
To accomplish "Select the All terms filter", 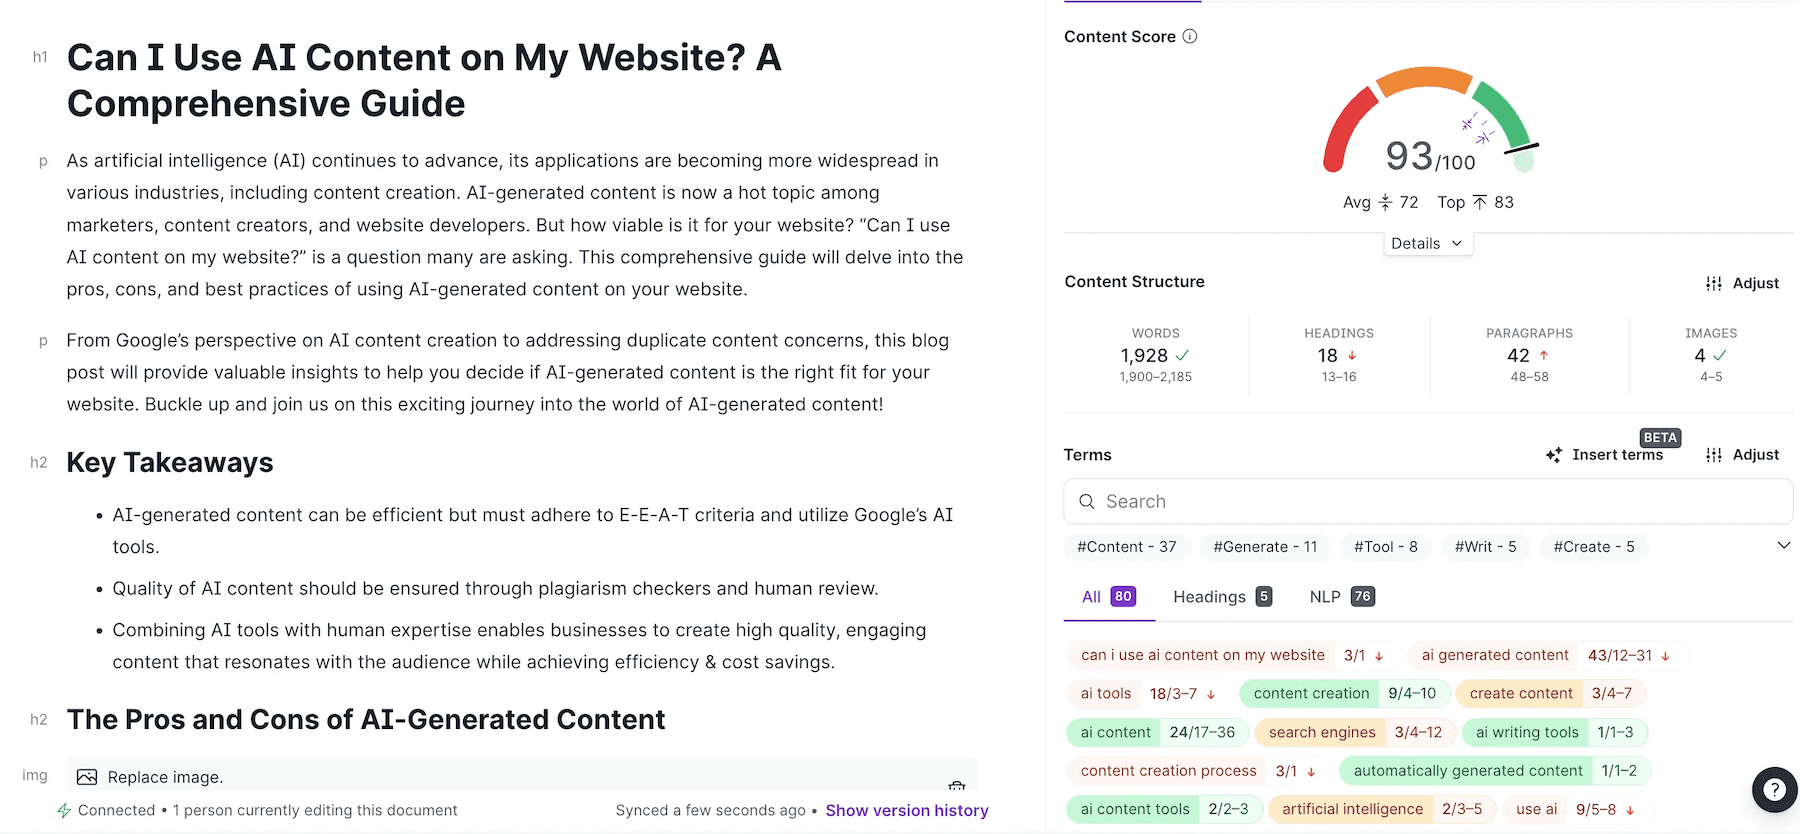I will (1108, 596).
